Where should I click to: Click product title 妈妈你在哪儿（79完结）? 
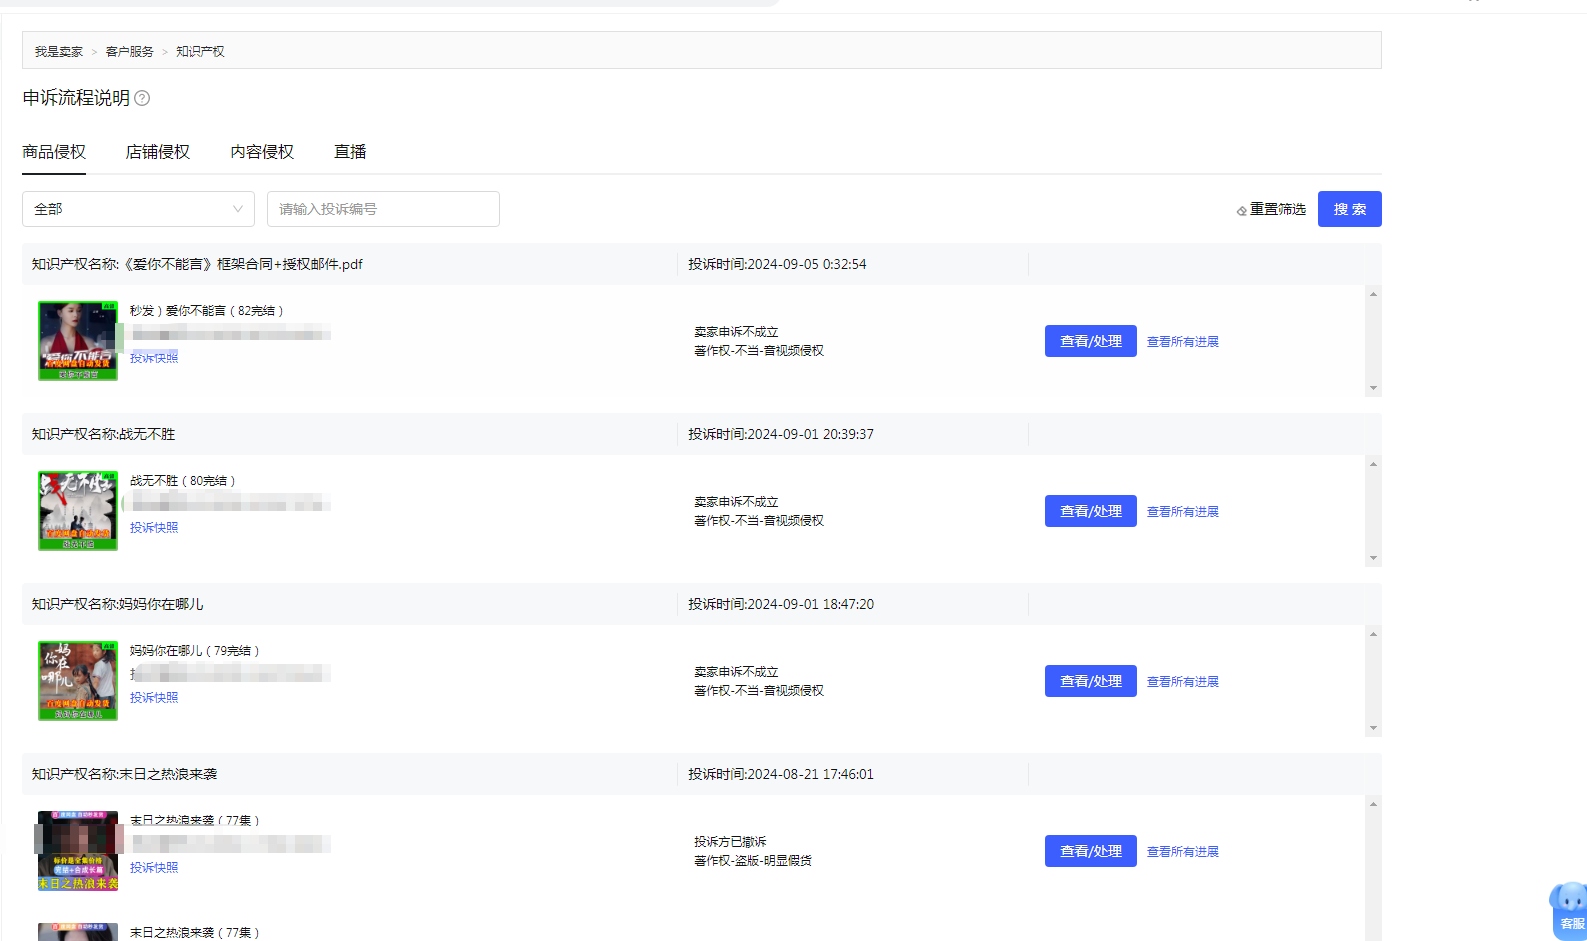point(195,651)
